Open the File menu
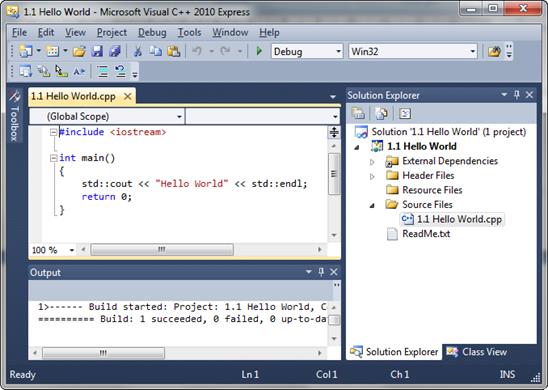 click(20, 32)
